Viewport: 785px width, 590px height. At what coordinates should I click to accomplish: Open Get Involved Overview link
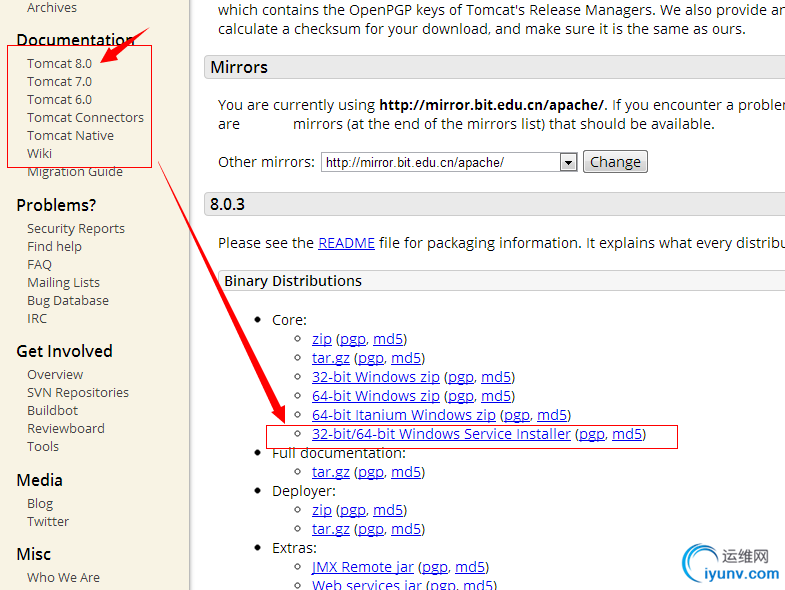click(55, 375)
